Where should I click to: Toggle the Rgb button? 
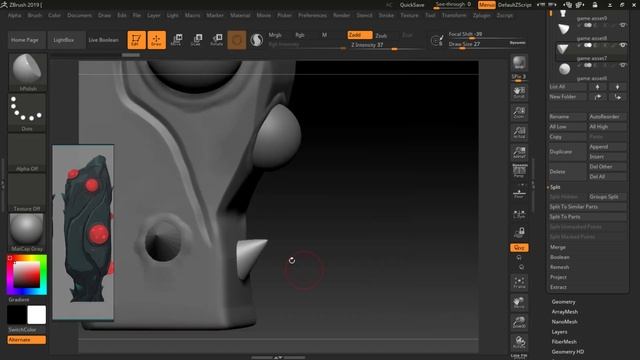tap(300, 35)
